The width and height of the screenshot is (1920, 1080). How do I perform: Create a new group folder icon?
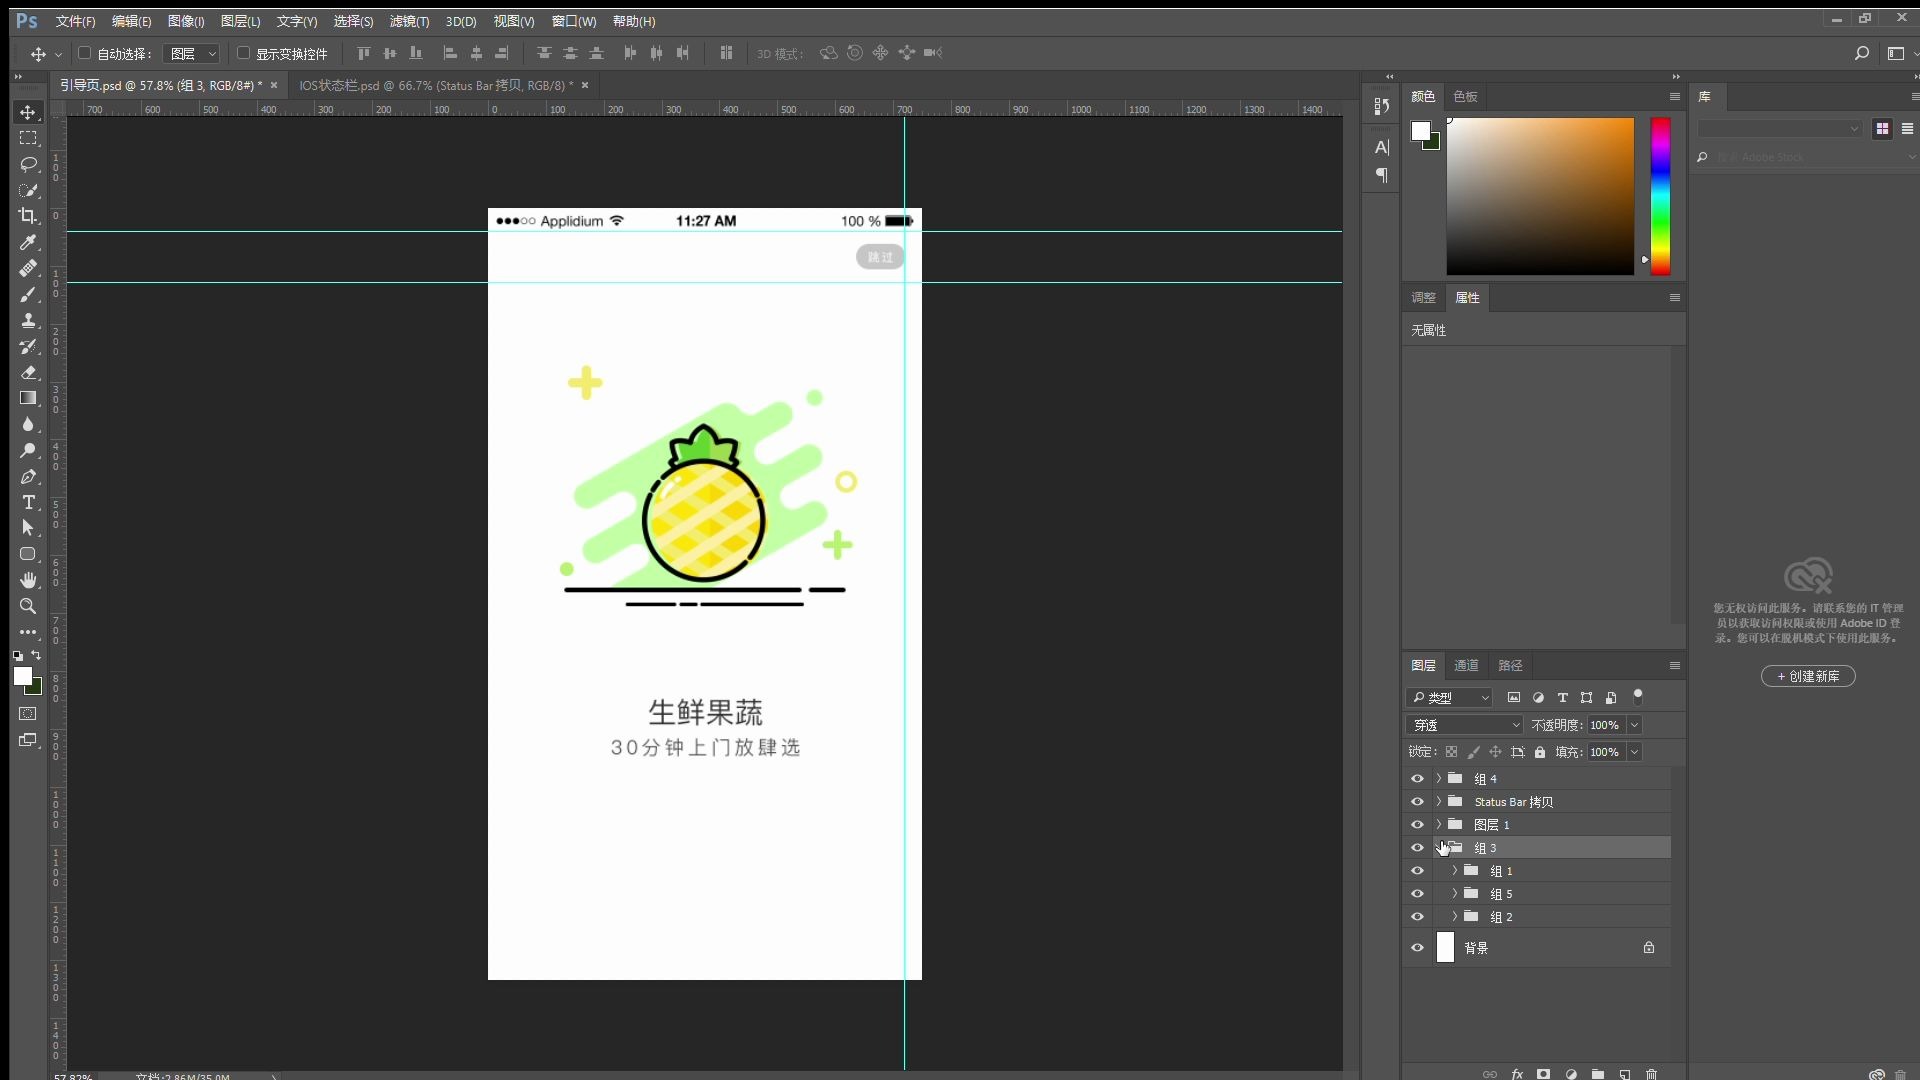1598,1074
